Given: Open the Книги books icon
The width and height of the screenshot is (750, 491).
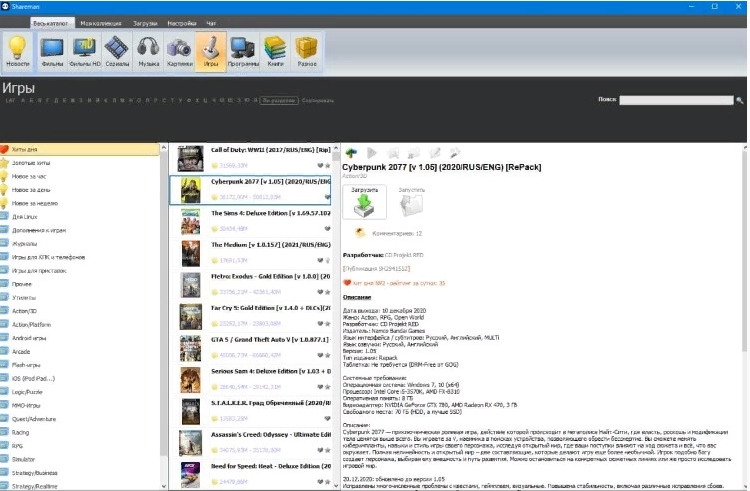Looking at the screenshot, I should 275,52.
